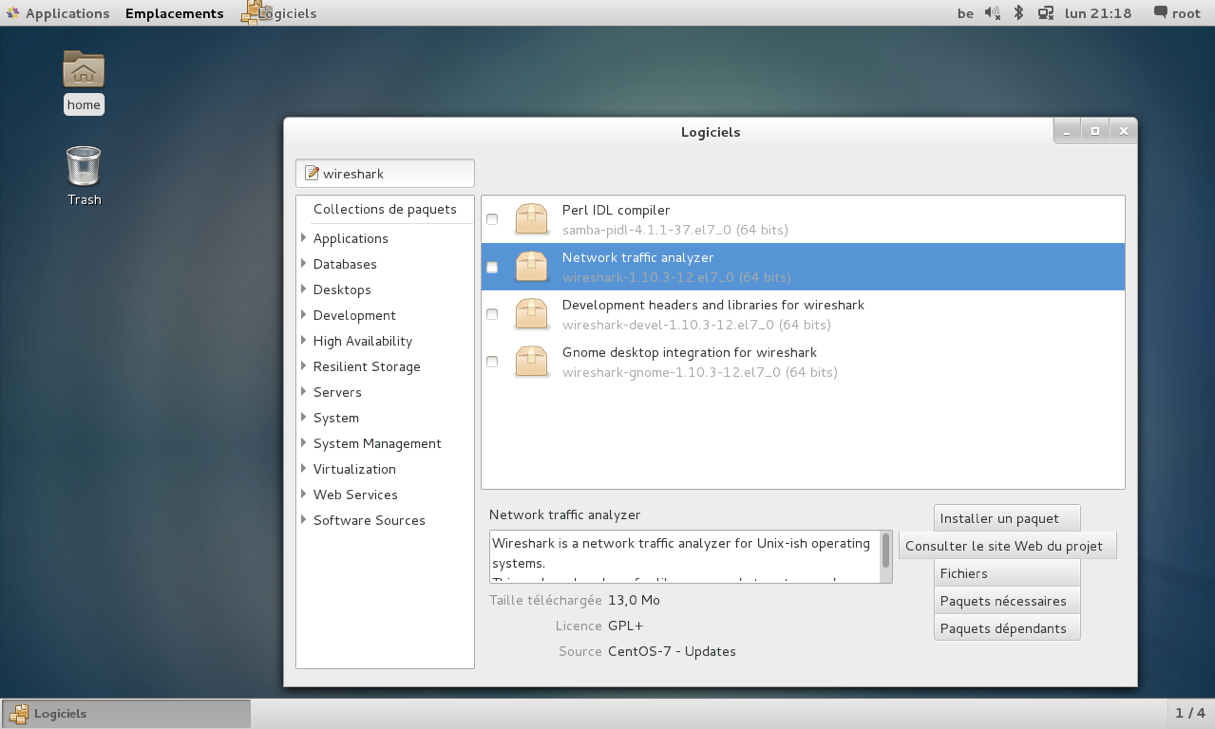Expand the Resilient Storage collection arrow
This screenshot has height=729, width=1215.
tap(304, 366)
